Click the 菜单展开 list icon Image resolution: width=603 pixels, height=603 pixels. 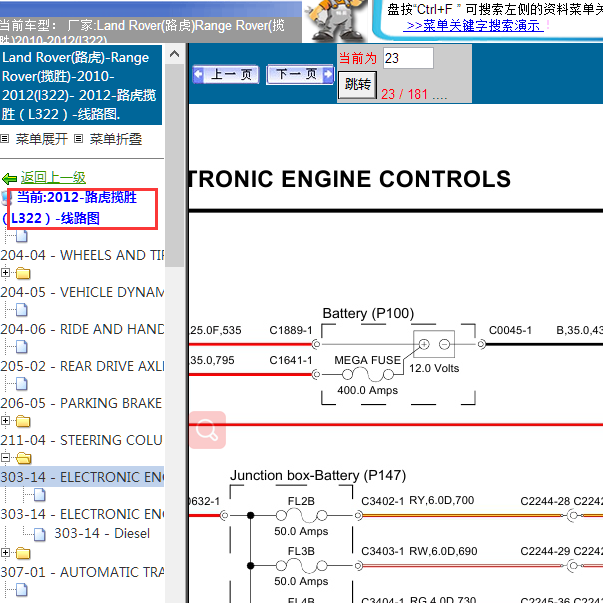point(5,138)
